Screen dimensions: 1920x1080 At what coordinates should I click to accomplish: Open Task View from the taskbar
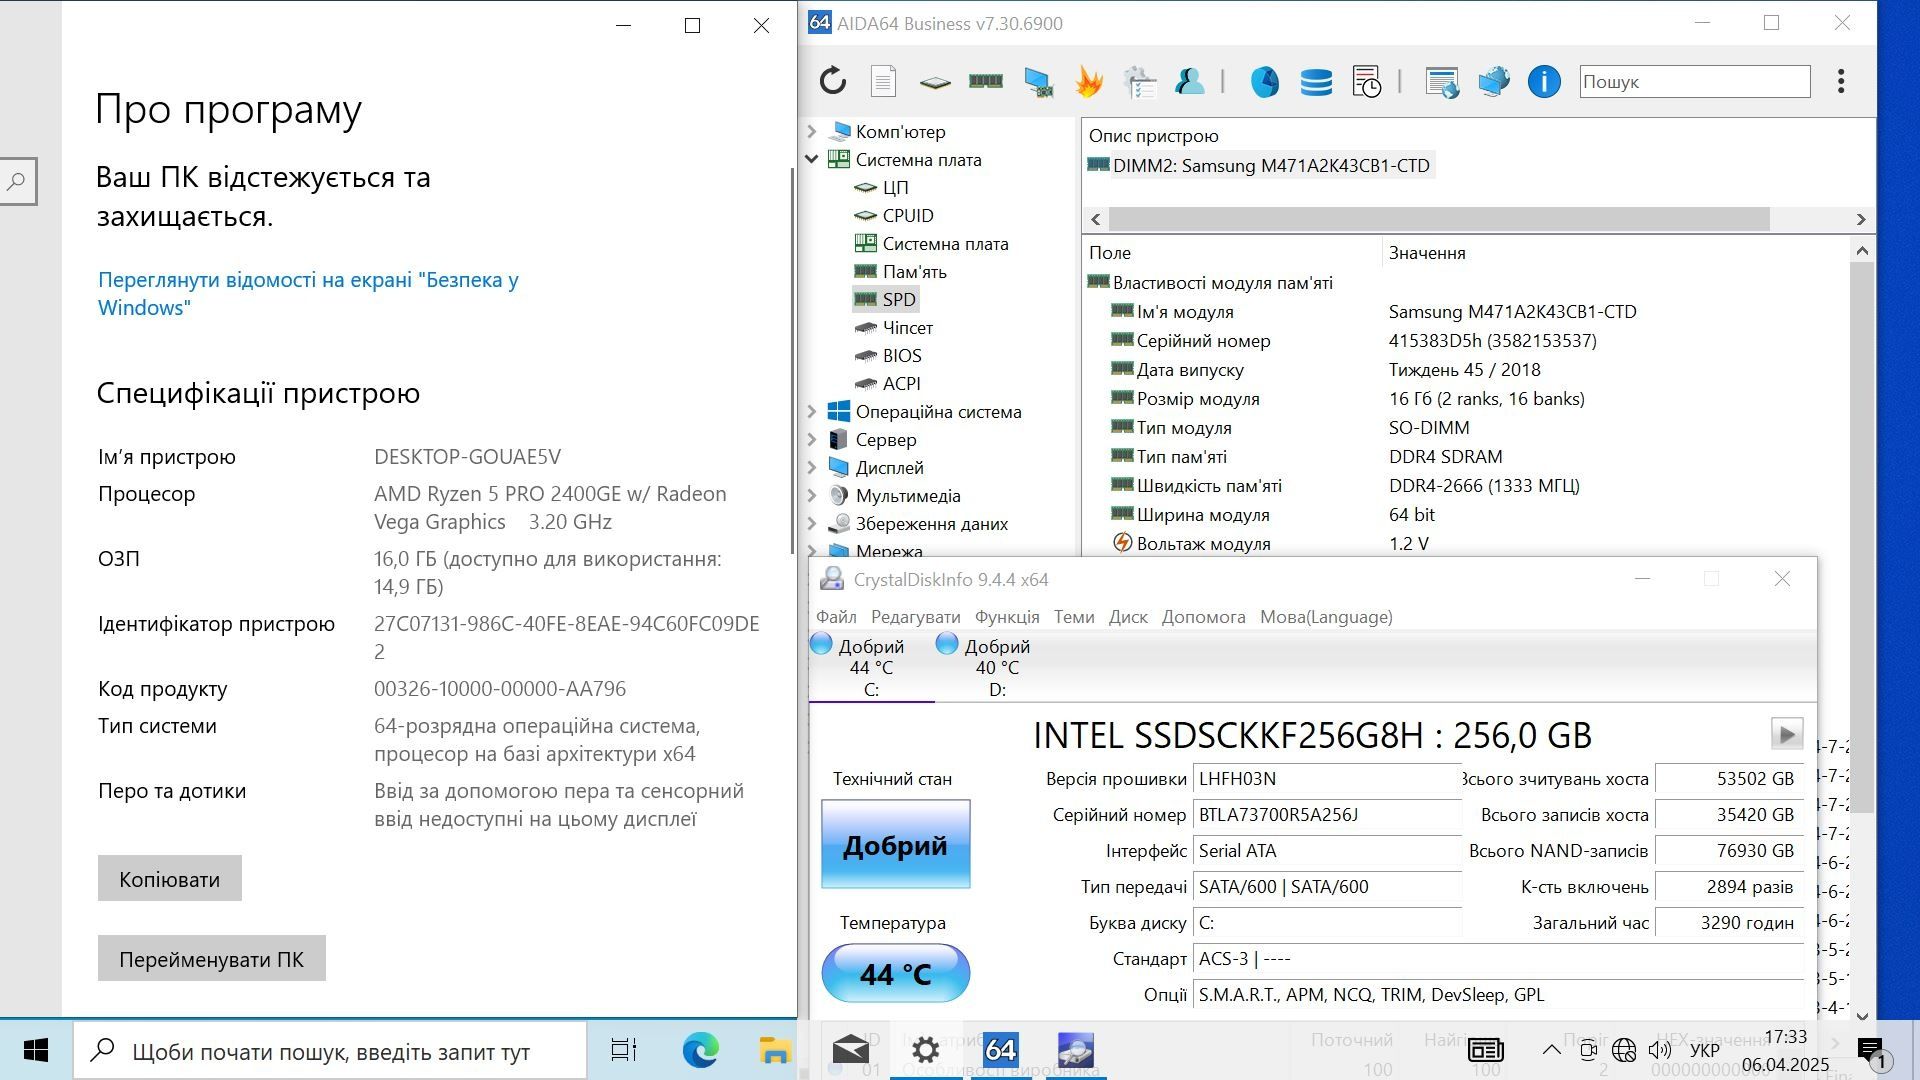[x=624, y=1050]
